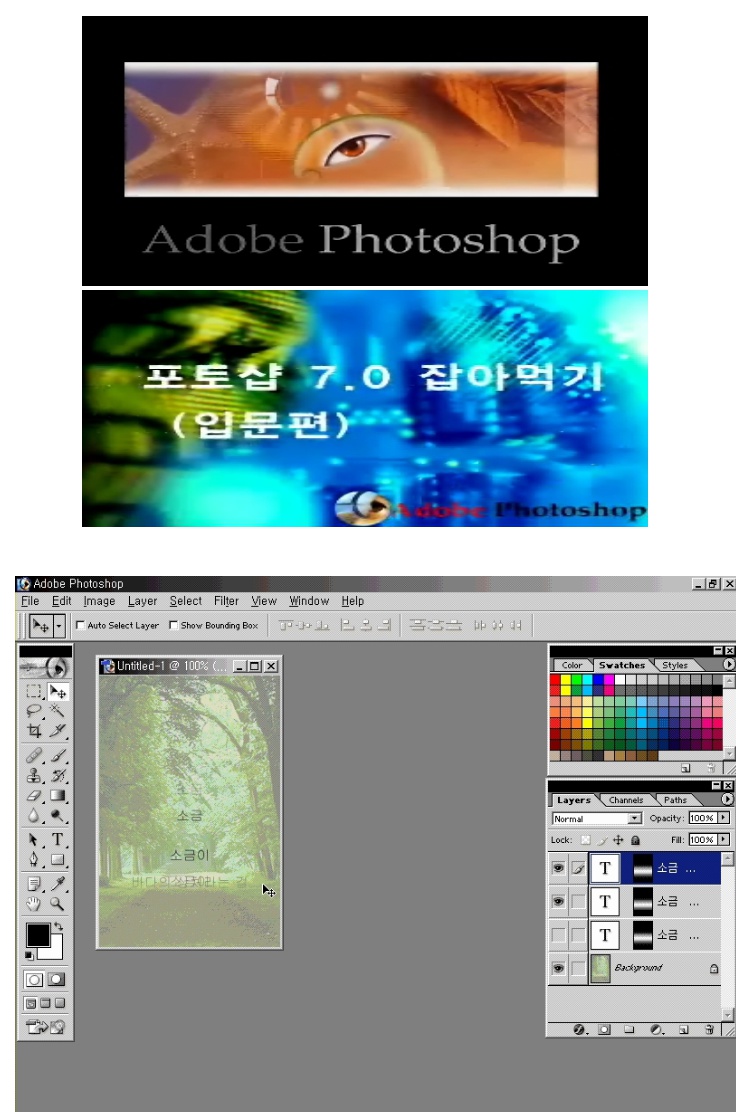The image size is (736, 1112).
Task: Open the File menu
Action: [x=30, y=601]
